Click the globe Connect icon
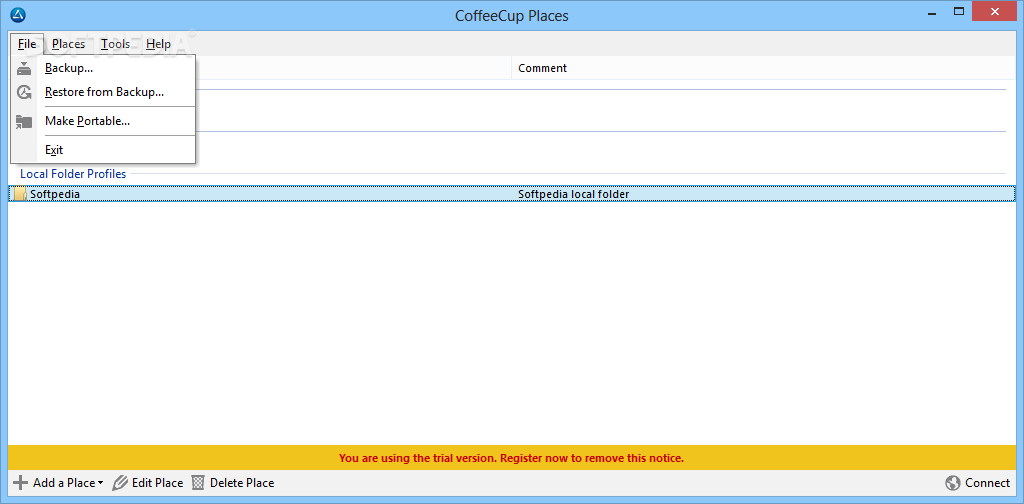Screen dimensions: 1024x504 click(x=953, y=483)
